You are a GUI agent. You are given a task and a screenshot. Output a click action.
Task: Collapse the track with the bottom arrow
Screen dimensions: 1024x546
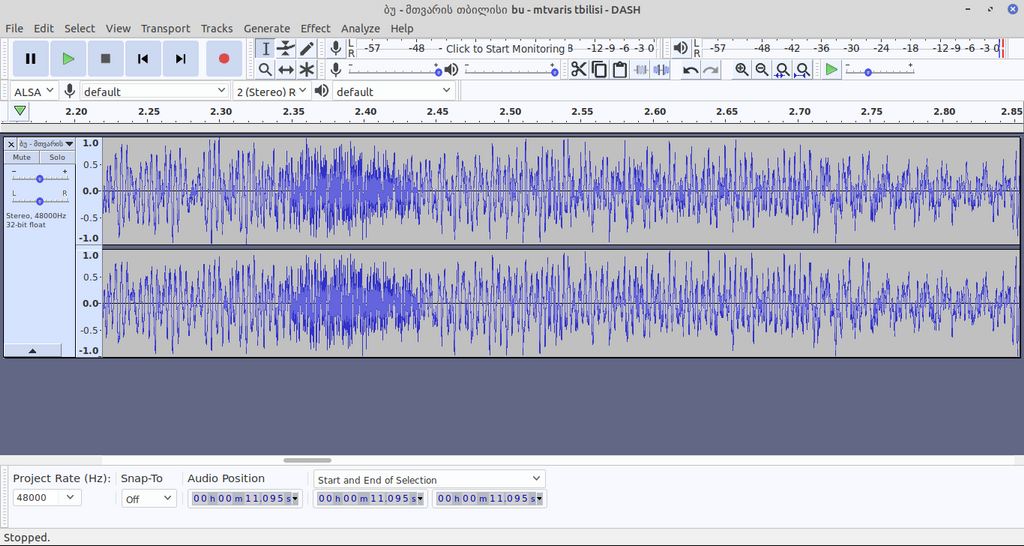click(32, 351)
